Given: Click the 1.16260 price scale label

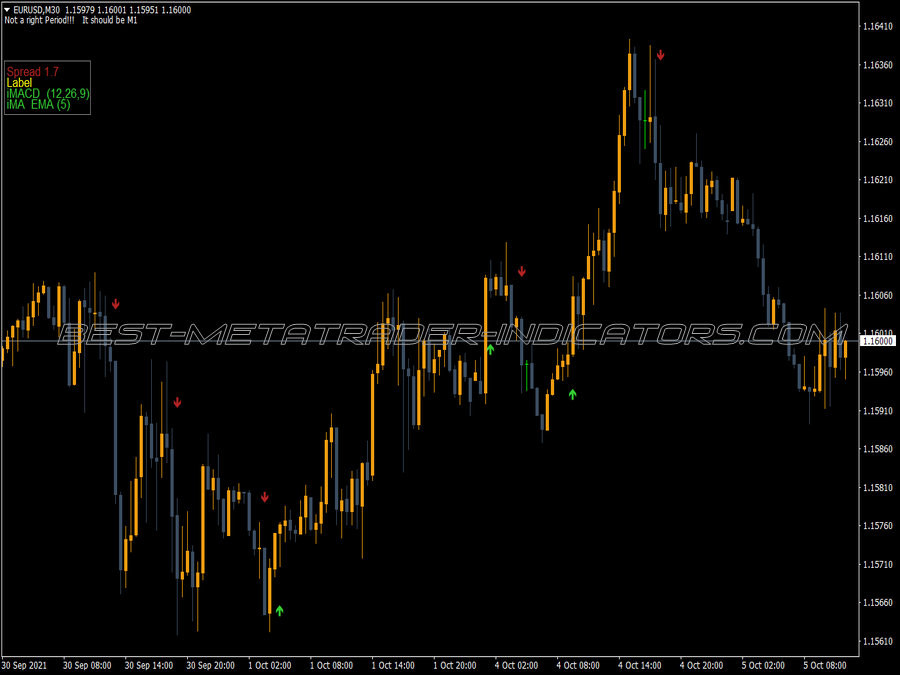Looking at the screenshot, I should tap(878, 142).
